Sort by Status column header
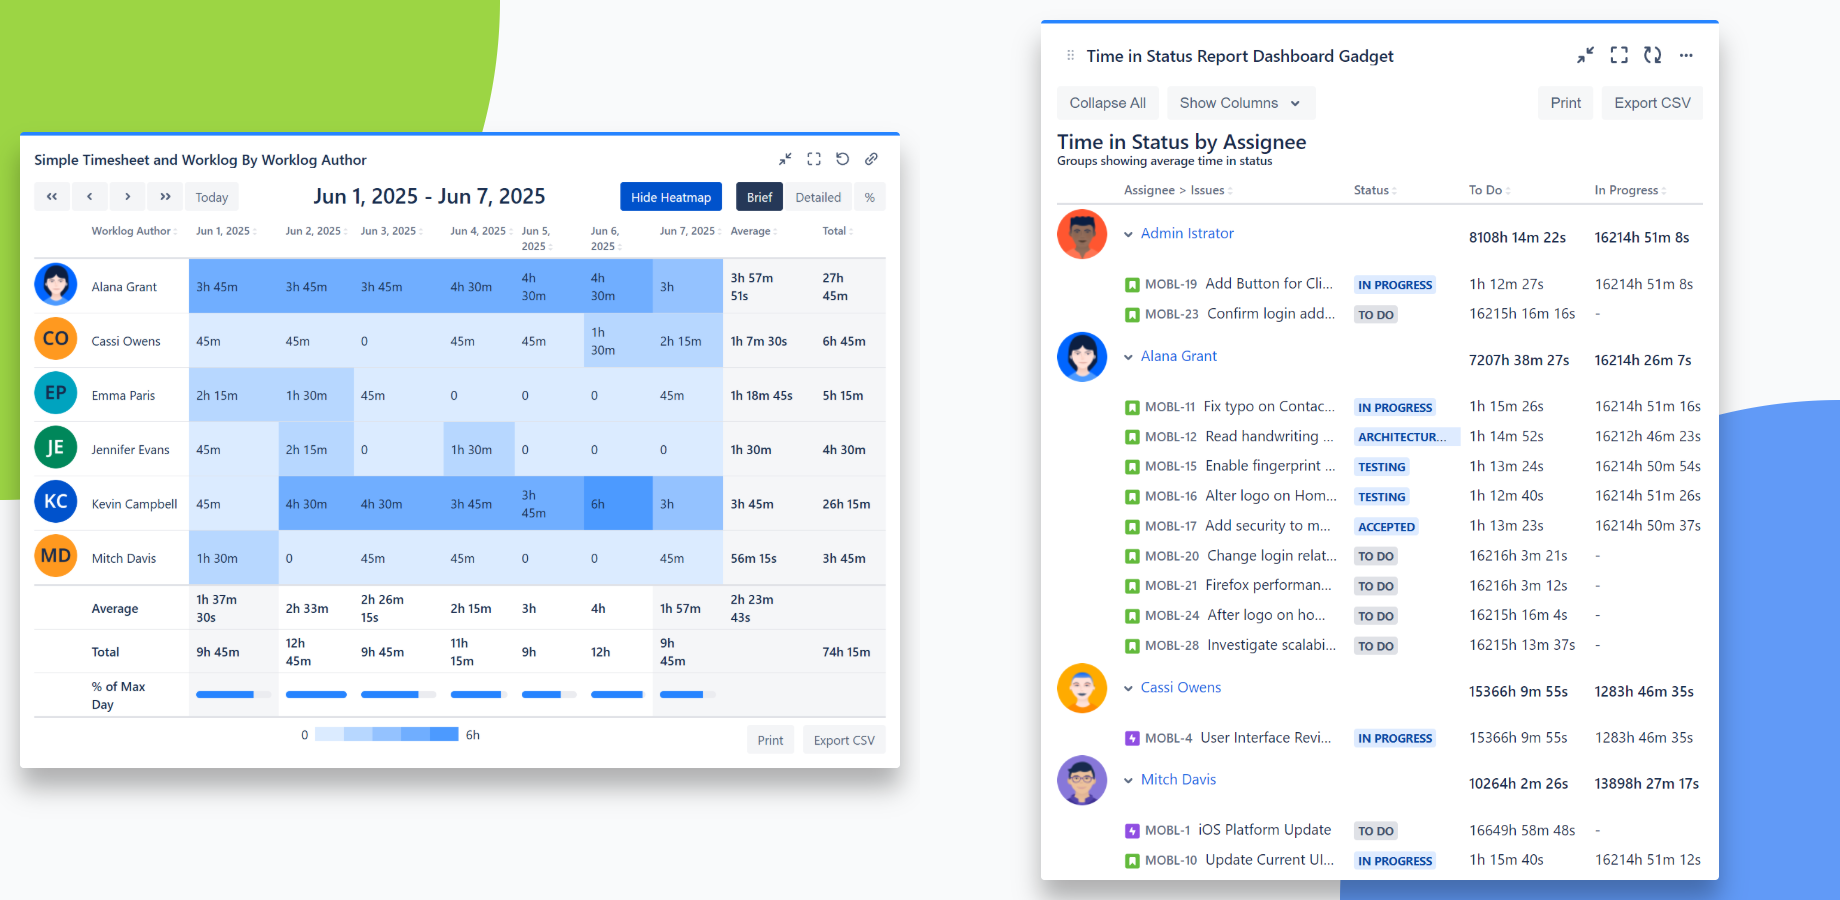The height and width of the screenshot is (900, 1840). (1375, 190)
